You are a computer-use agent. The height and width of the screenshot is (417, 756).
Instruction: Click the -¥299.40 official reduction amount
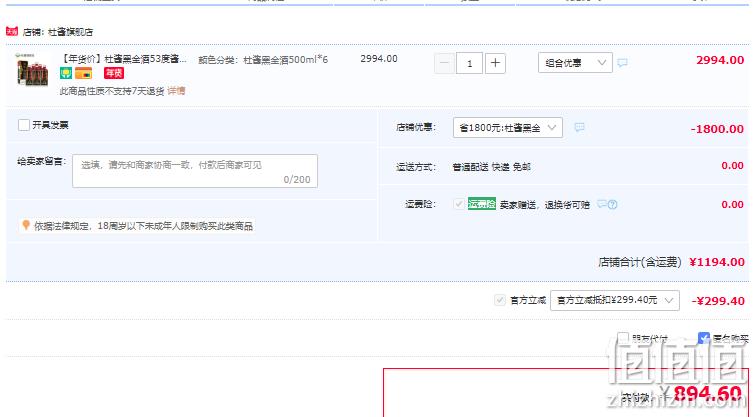(718, 301)
